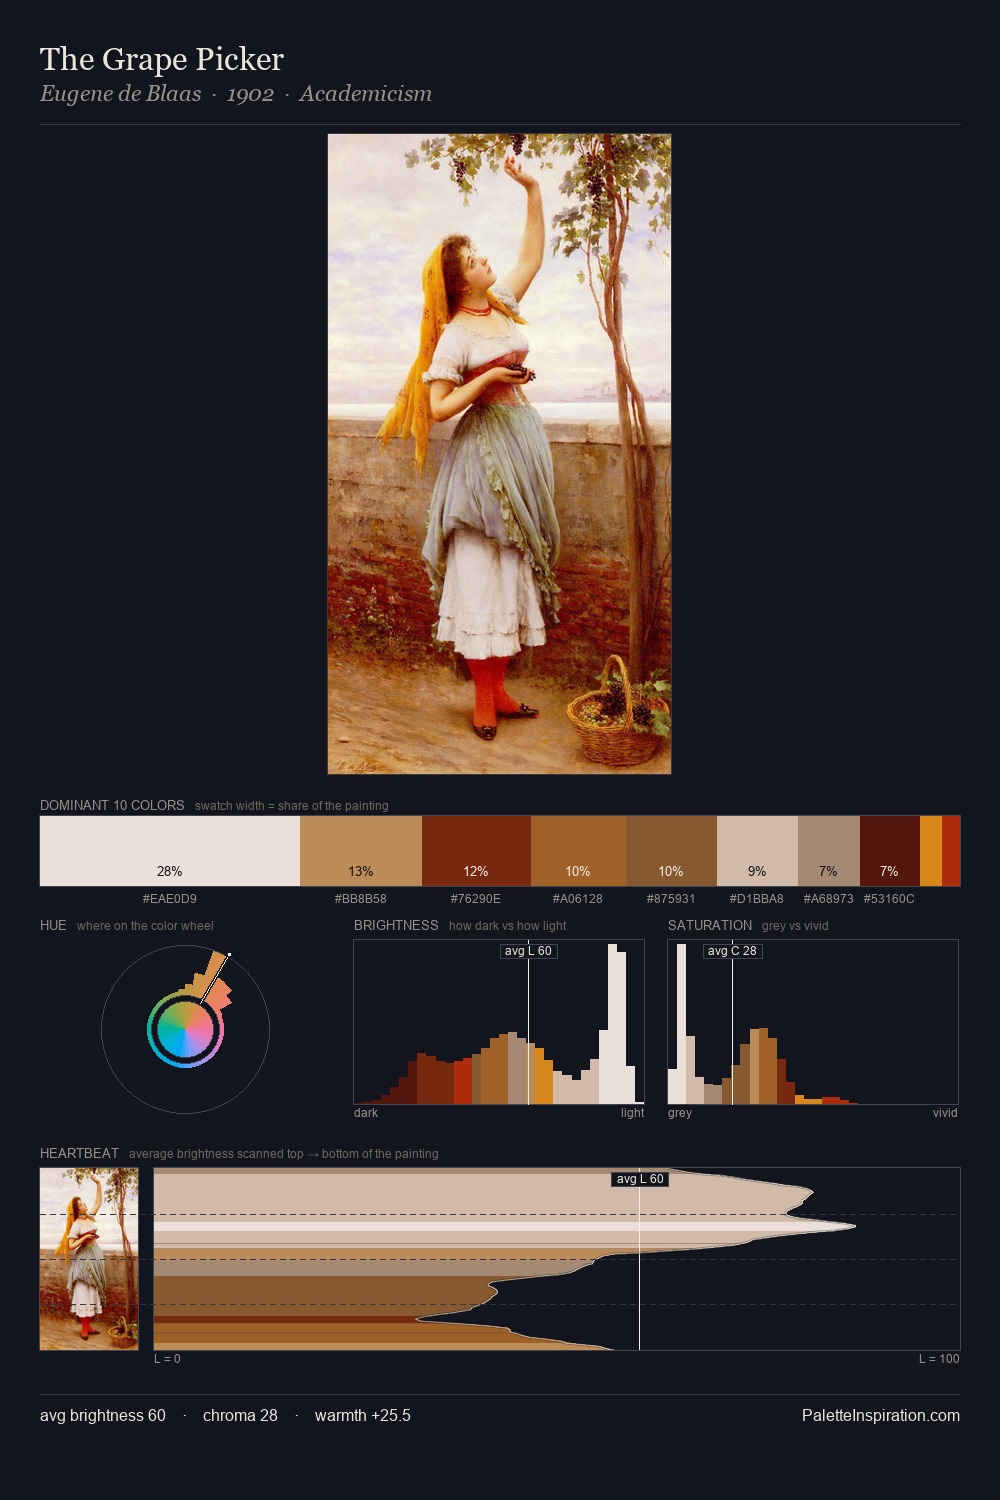Click hex code label #BB8B58
The width and height of the screenshot is (1000, 1500).
pos(361,899)
